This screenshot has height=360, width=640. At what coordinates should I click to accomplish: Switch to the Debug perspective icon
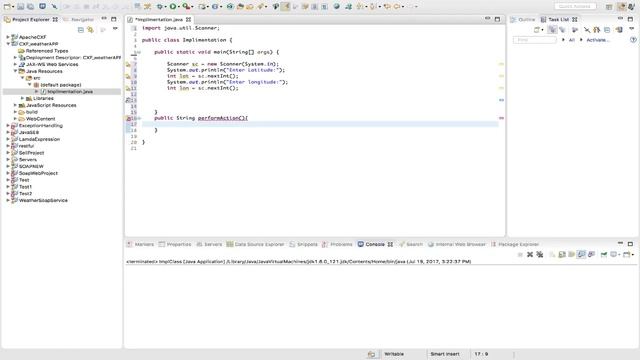point(631,7)
